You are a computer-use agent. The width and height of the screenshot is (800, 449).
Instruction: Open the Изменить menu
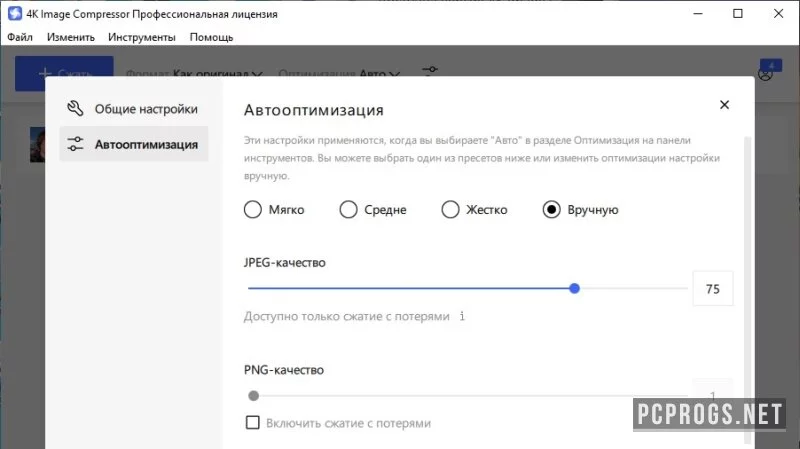point(70,37)
